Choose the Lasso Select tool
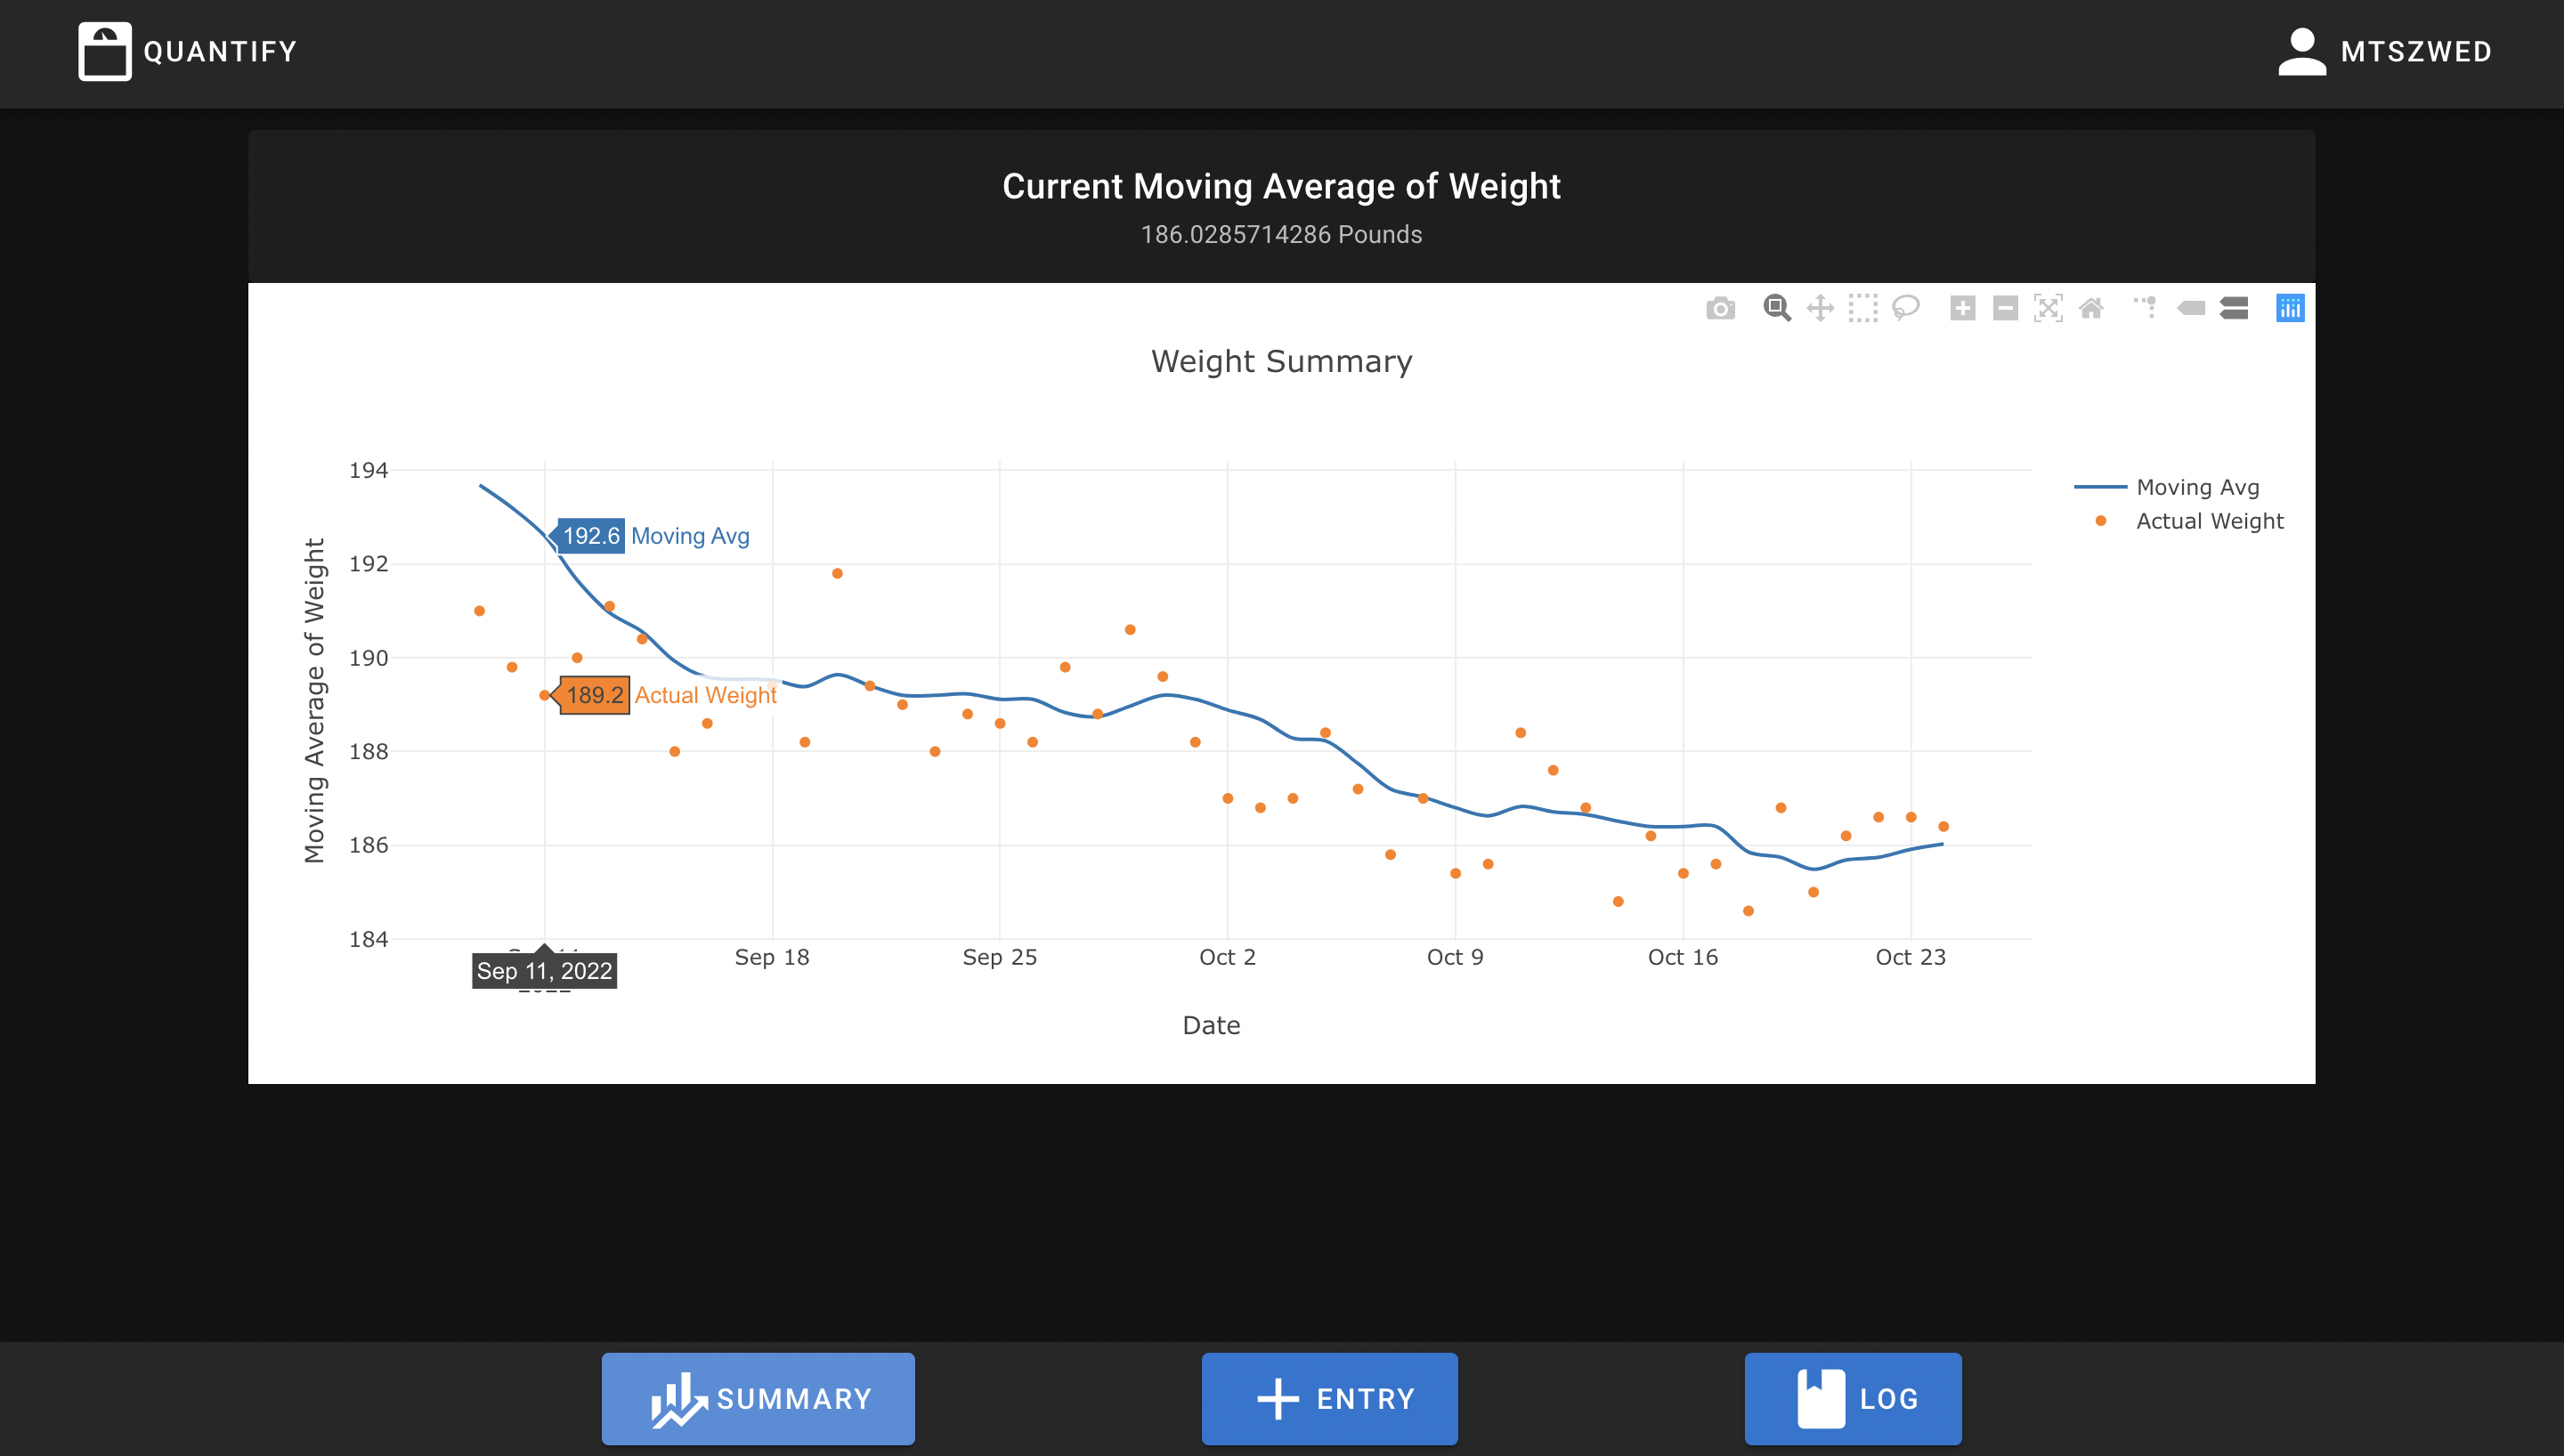 point(1906,308)
